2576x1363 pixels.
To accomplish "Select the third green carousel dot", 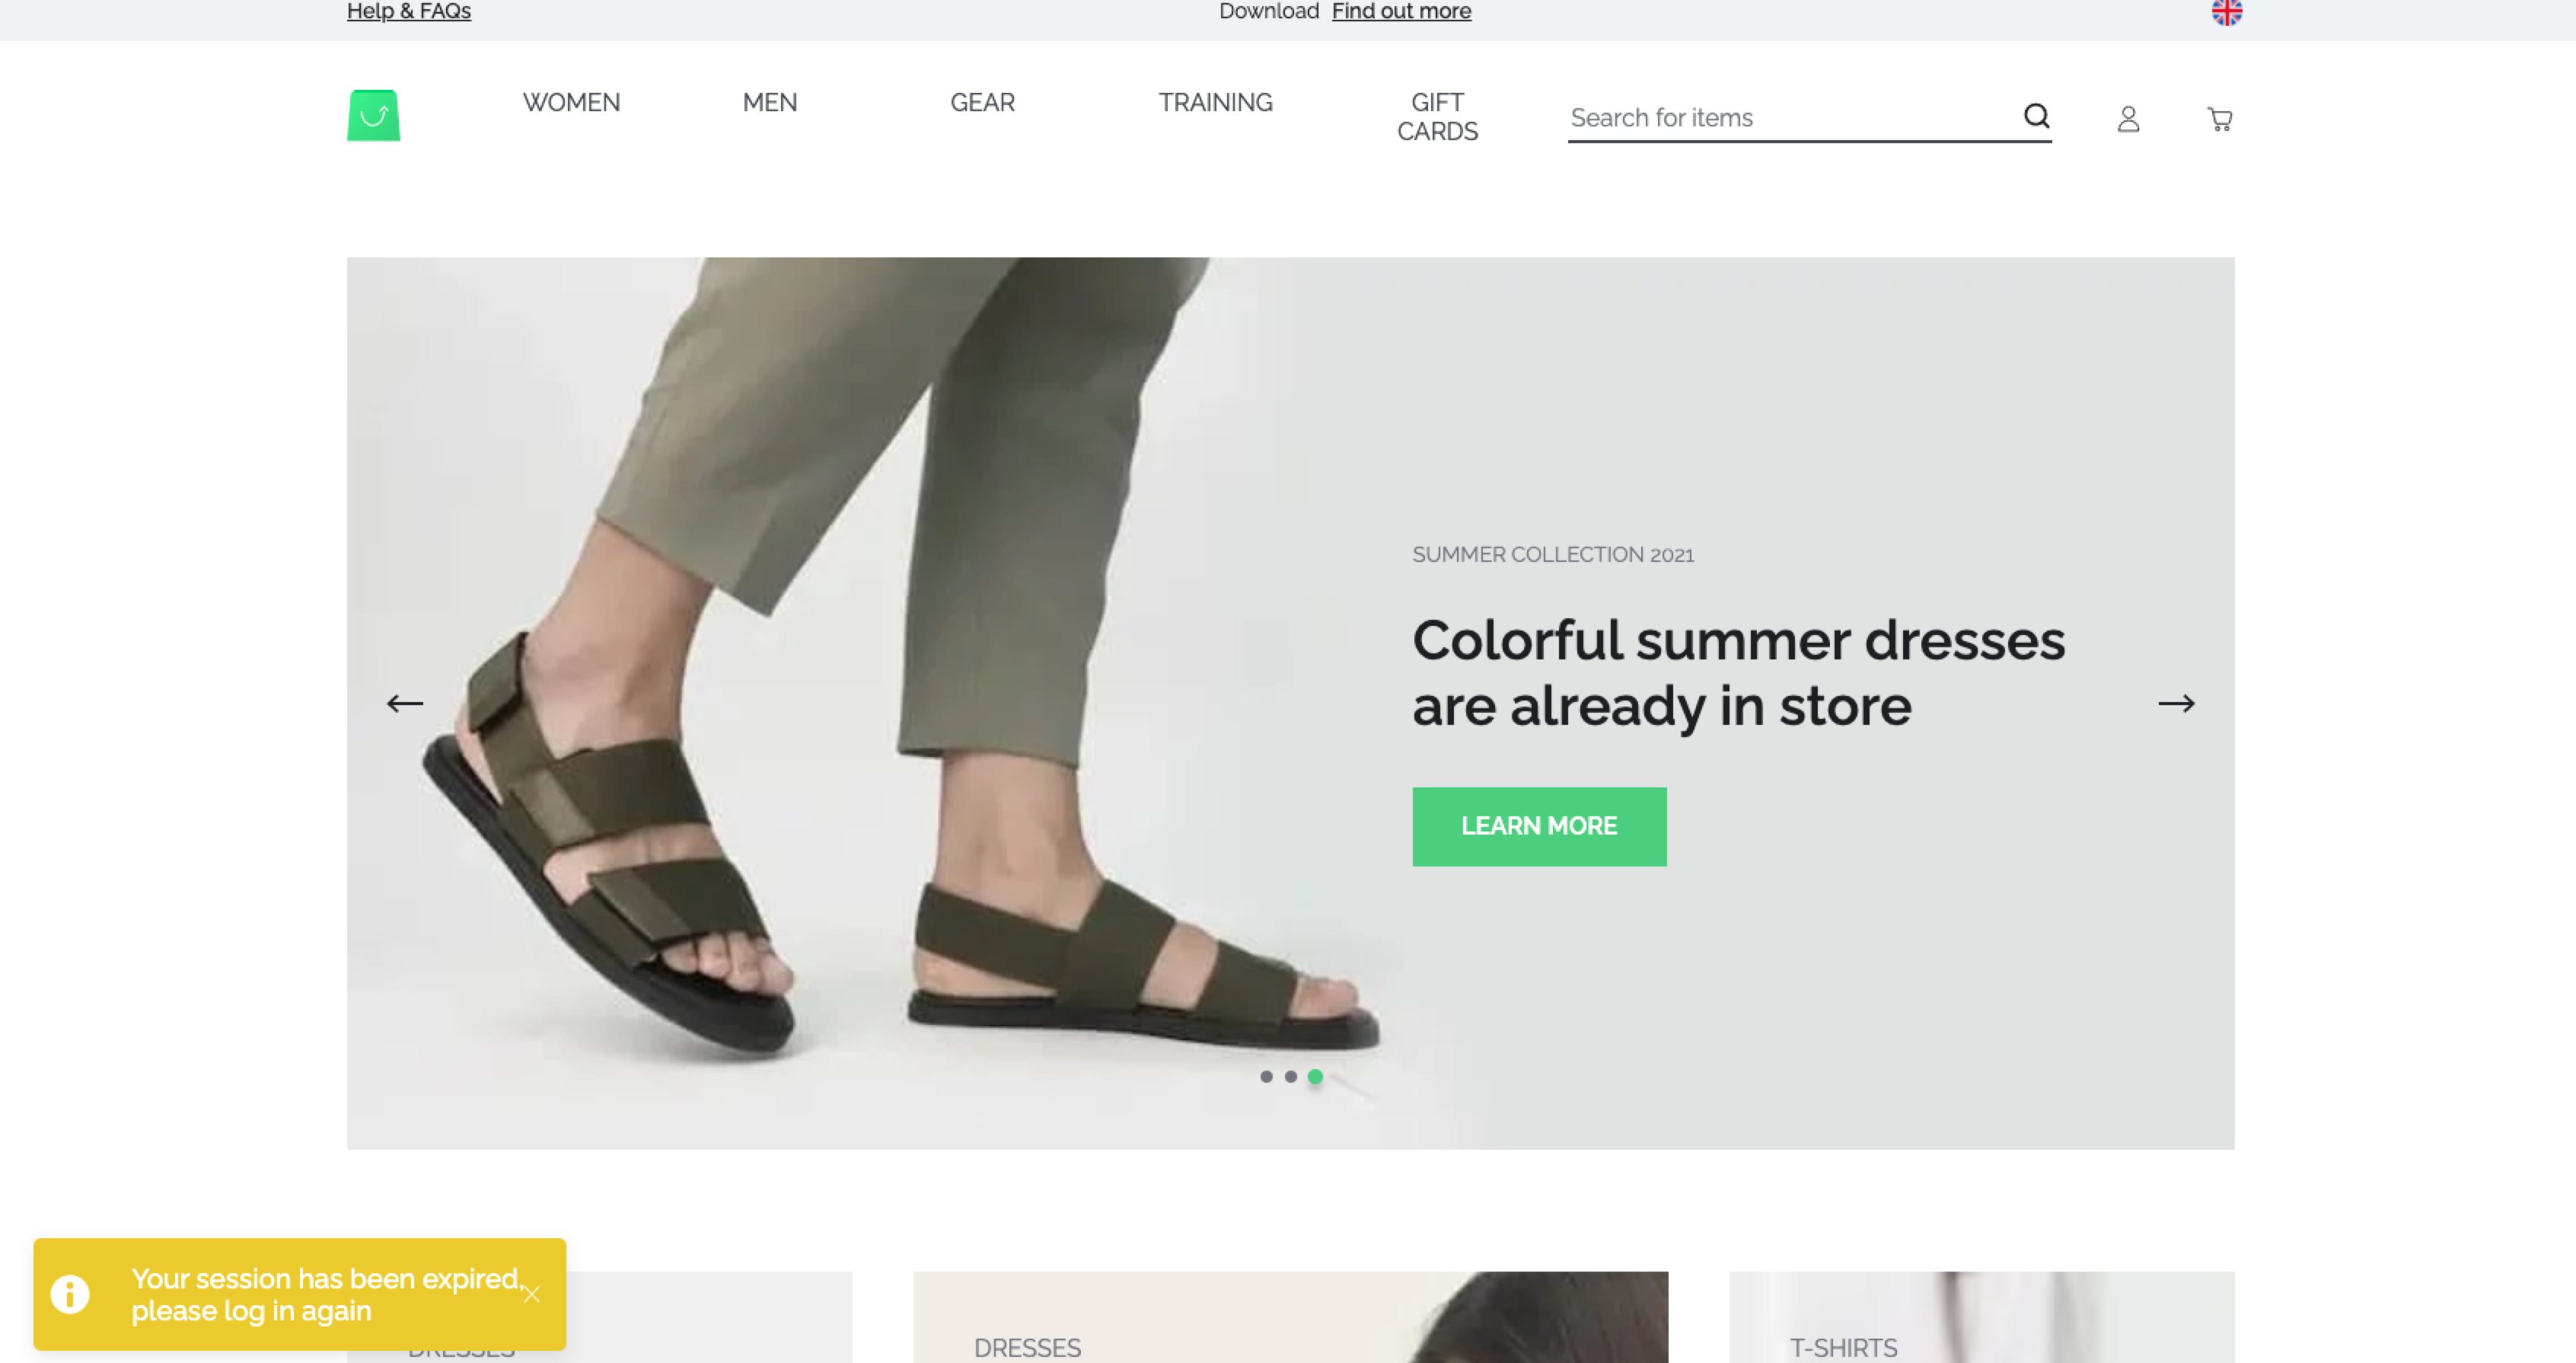I will [x=1316, y=1077].
